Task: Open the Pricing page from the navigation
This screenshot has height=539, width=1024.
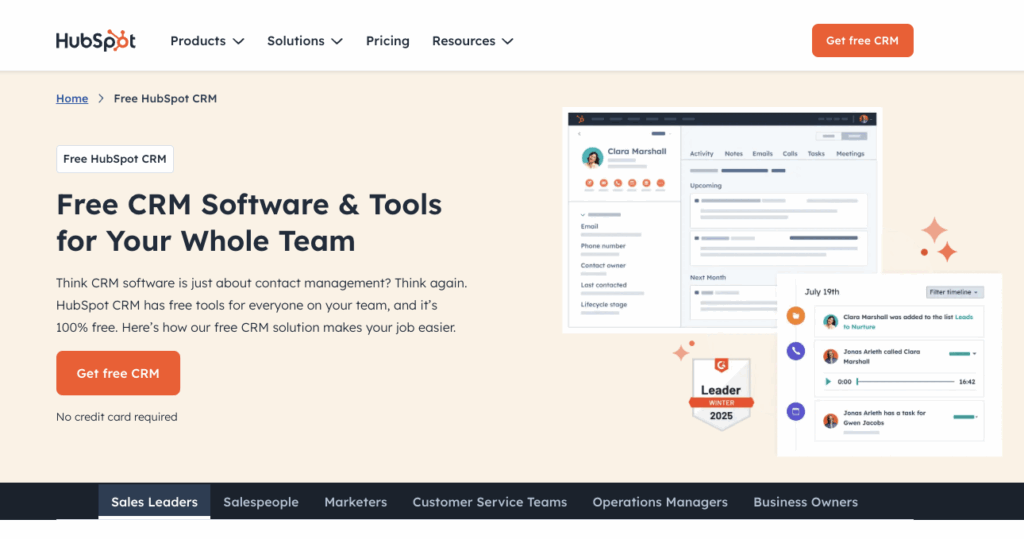Action: coord(387,41)
